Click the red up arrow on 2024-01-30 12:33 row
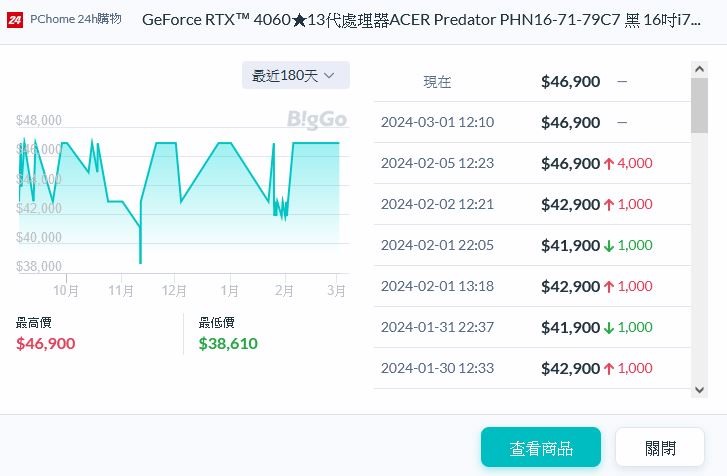 pos(609,368)
